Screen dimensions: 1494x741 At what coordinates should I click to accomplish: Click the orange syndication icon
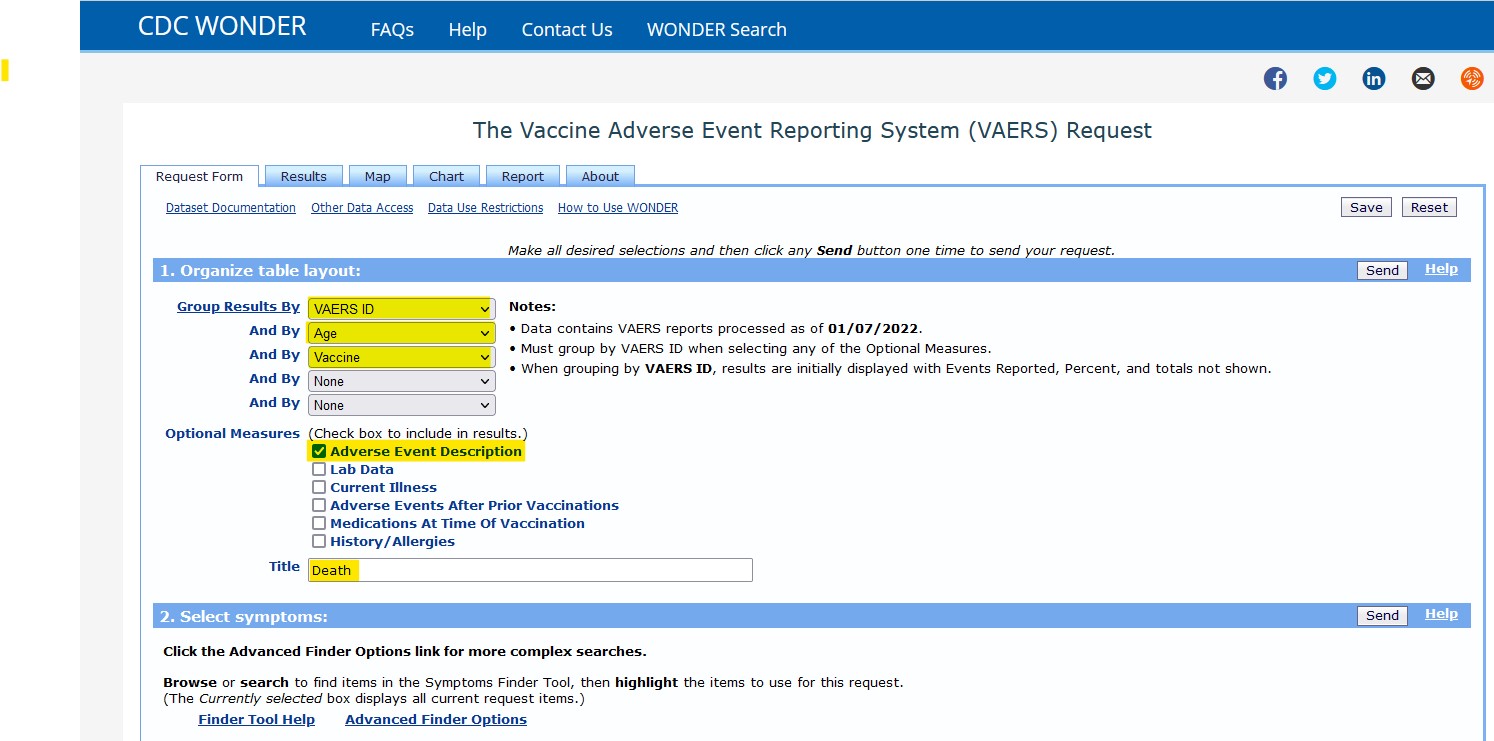pyautogui.click(x=1472, y=78)
